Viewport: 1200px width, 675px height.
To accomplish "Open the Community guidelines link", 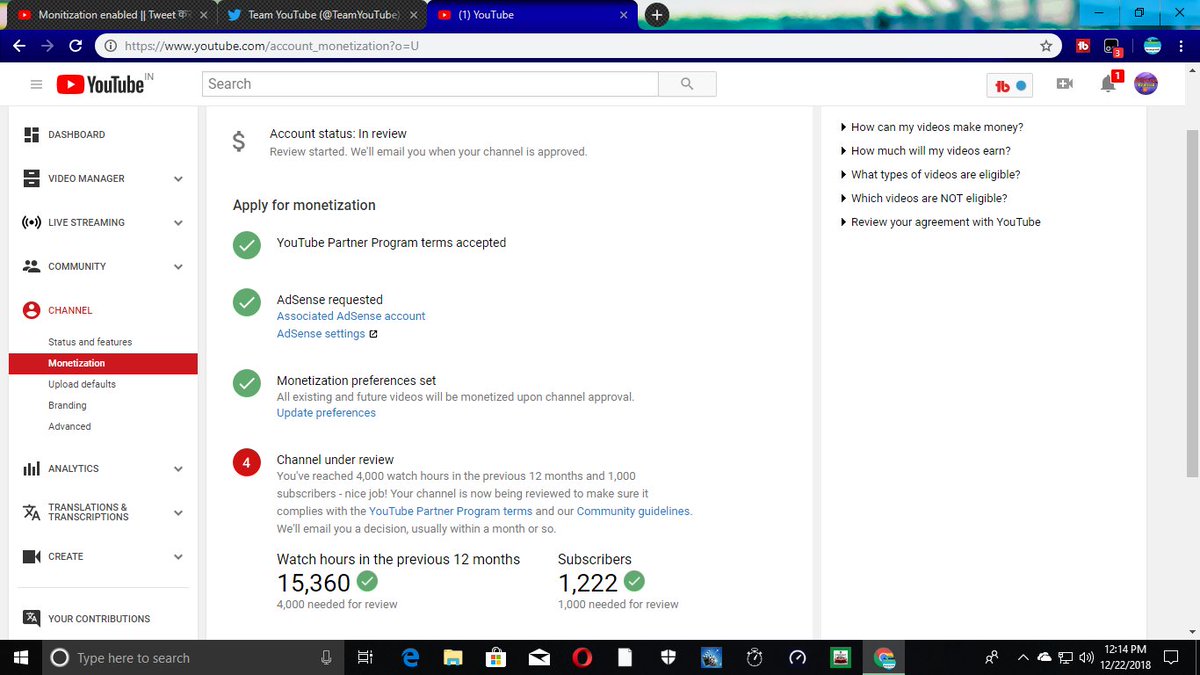I will [633, 511].
